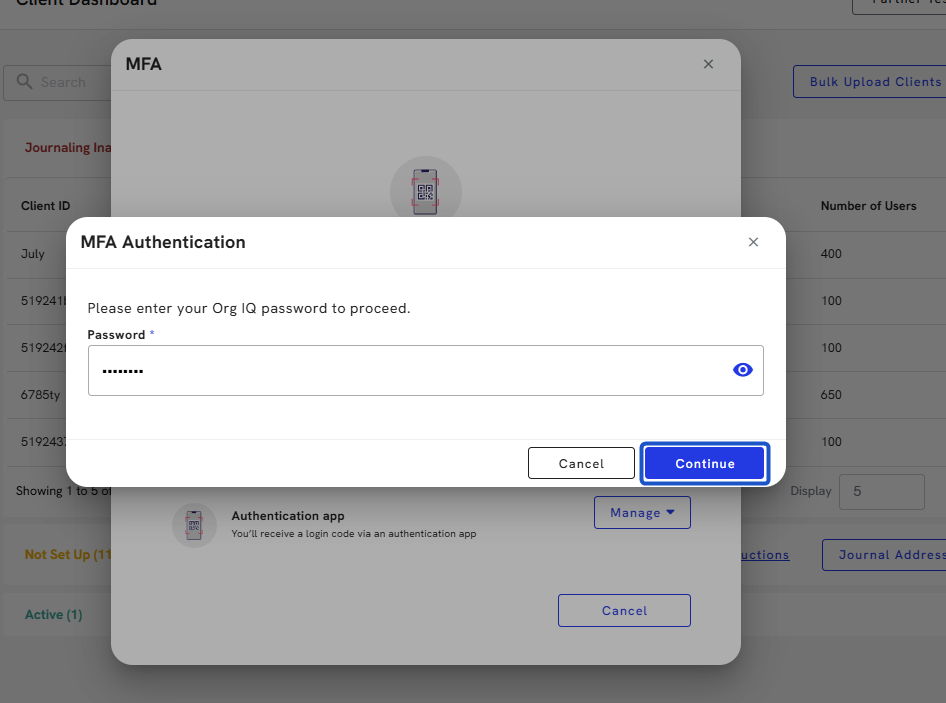Sort by Client ID column header
Screen dimensions: 946x703
coord(45,206)
